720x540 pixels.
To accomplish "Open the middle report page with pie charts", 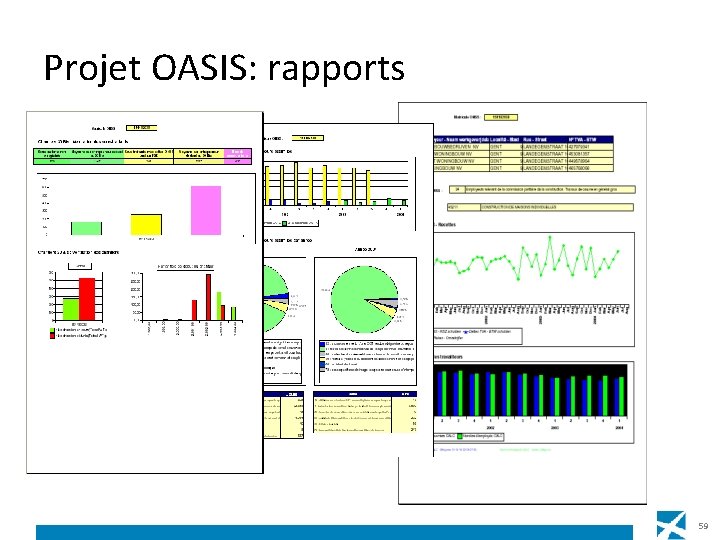I will tap(349, 289).
